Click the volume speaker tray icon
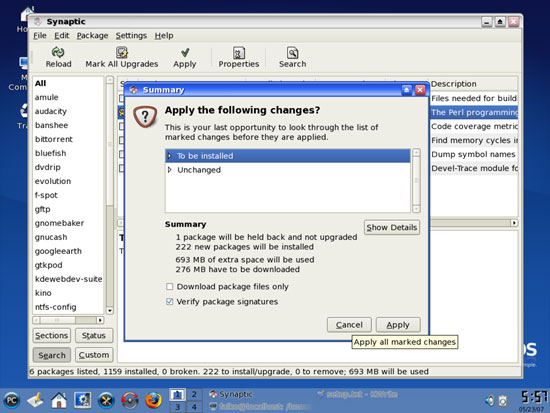 tap(490, 400)
